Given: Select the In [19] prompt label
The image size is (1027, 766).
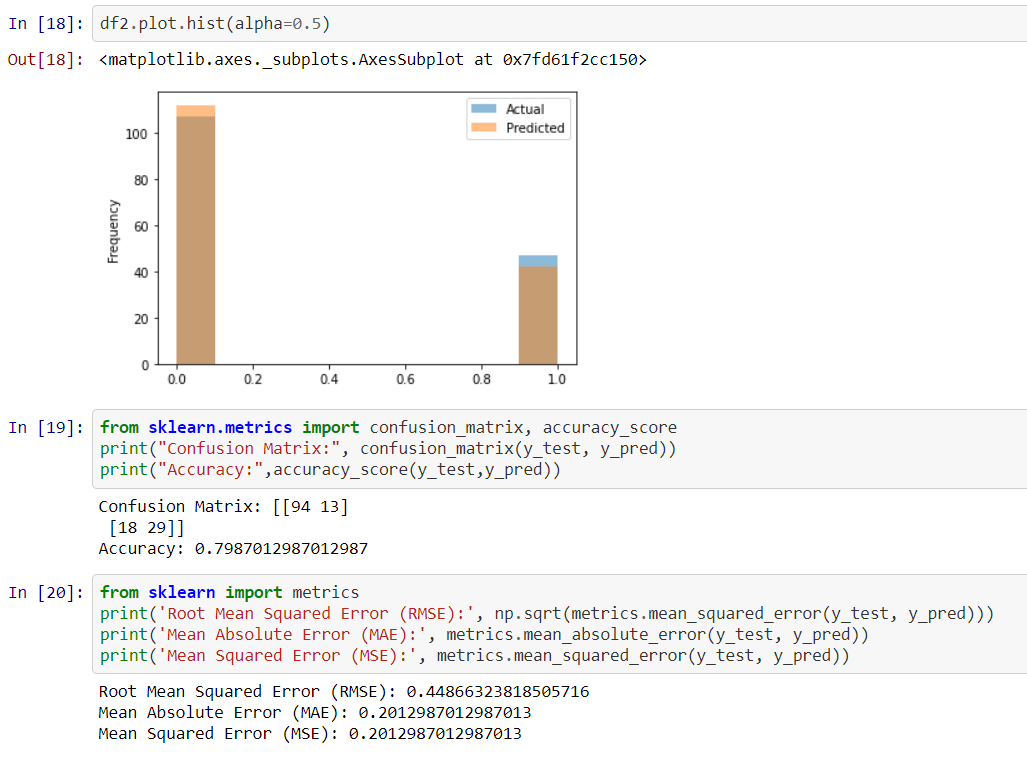Looking at the screenshot, I should [x=46, y=428].
